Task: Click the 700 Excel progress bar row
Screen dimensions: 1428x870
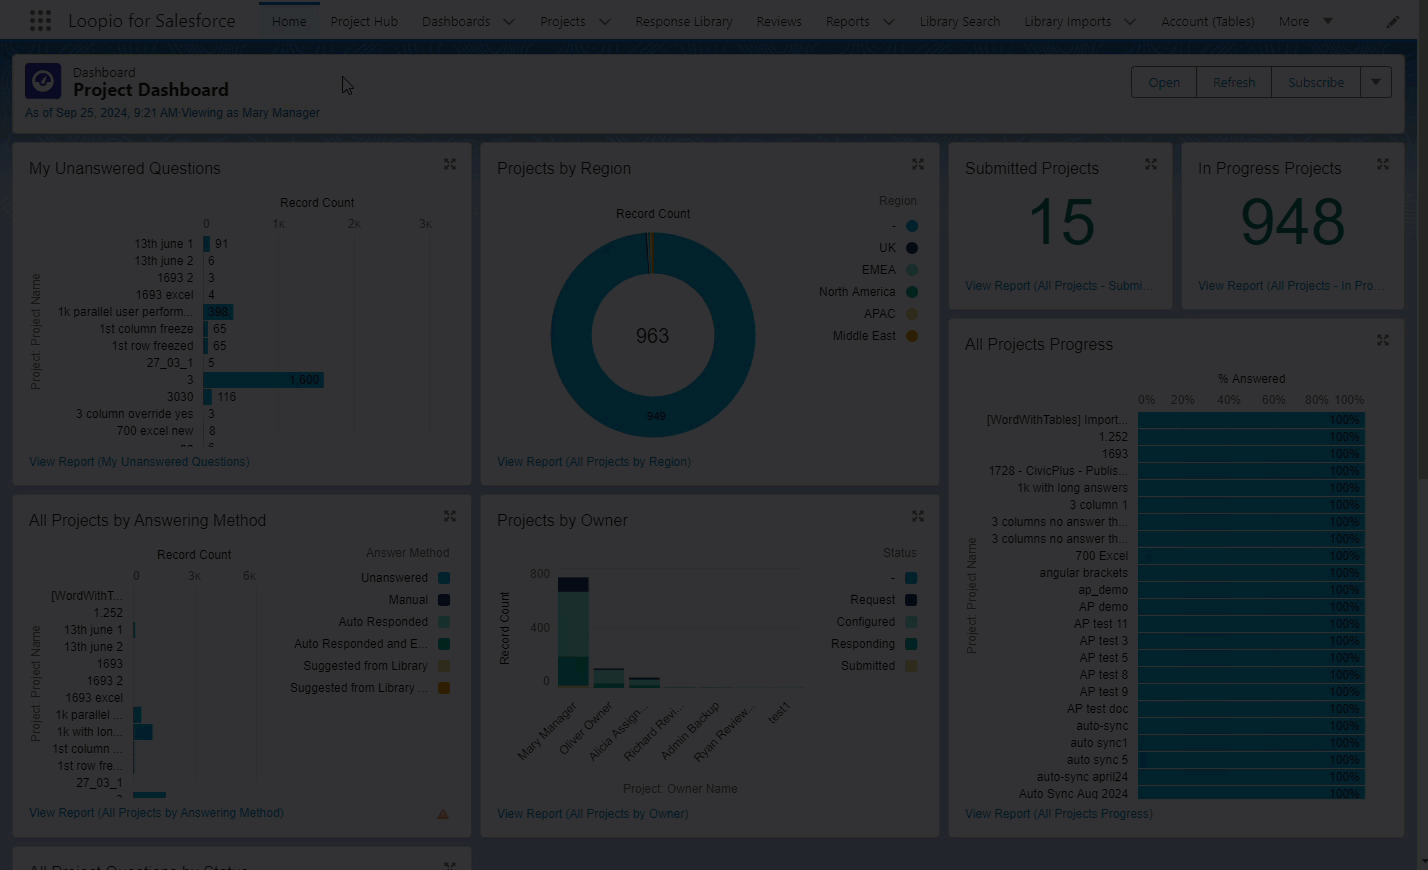Action: click(x=1251, y=556)
